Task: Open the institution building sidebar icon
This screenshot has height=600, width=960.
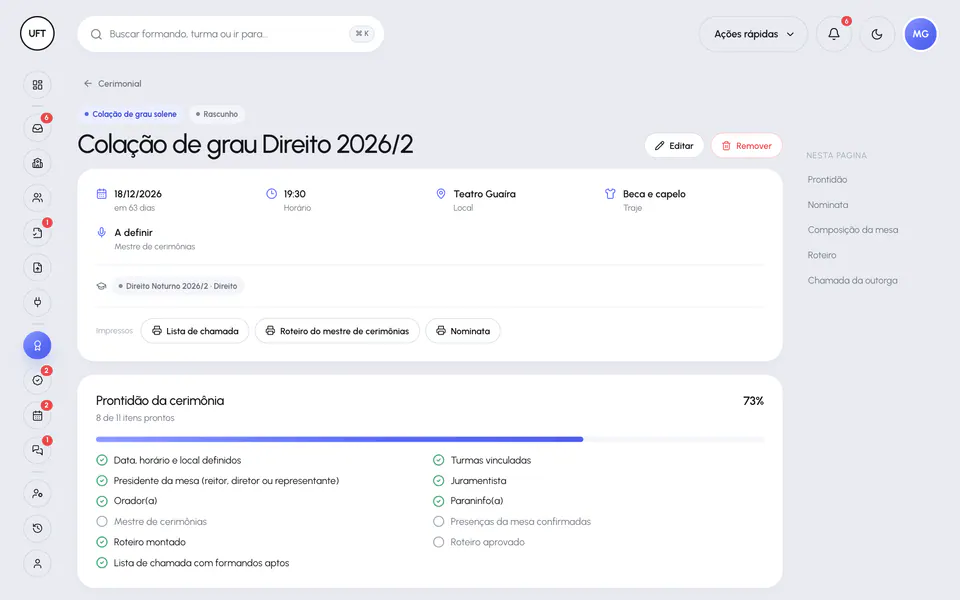Action: [37, 163]
